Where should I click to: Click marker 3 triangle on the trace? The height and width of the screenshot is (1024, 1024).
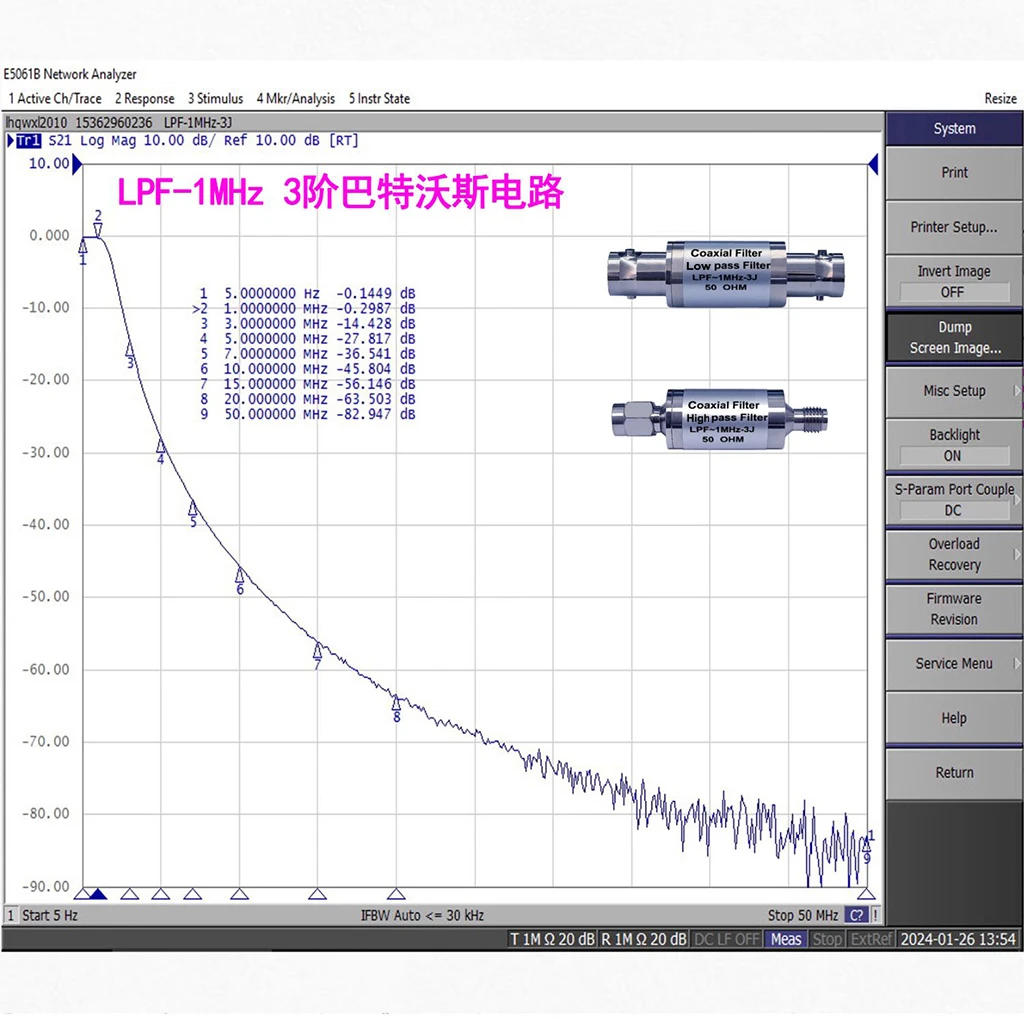pyautogui.click(x=129, y=349)
